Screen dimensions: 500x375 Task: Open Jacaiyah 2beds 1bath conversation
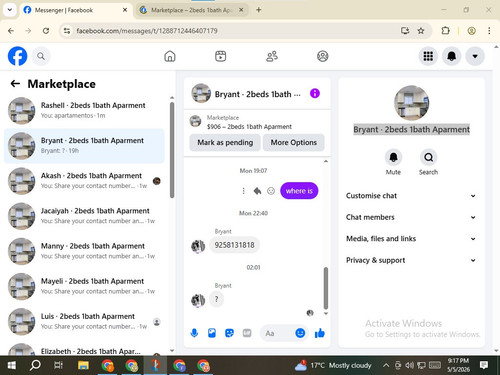(x=84, y=216)
